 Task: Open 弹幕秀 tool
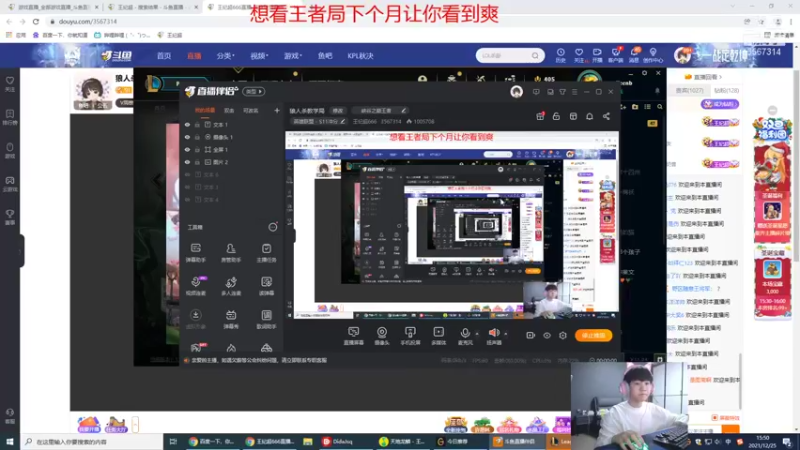pyautogui.click(x=231, y=319)
